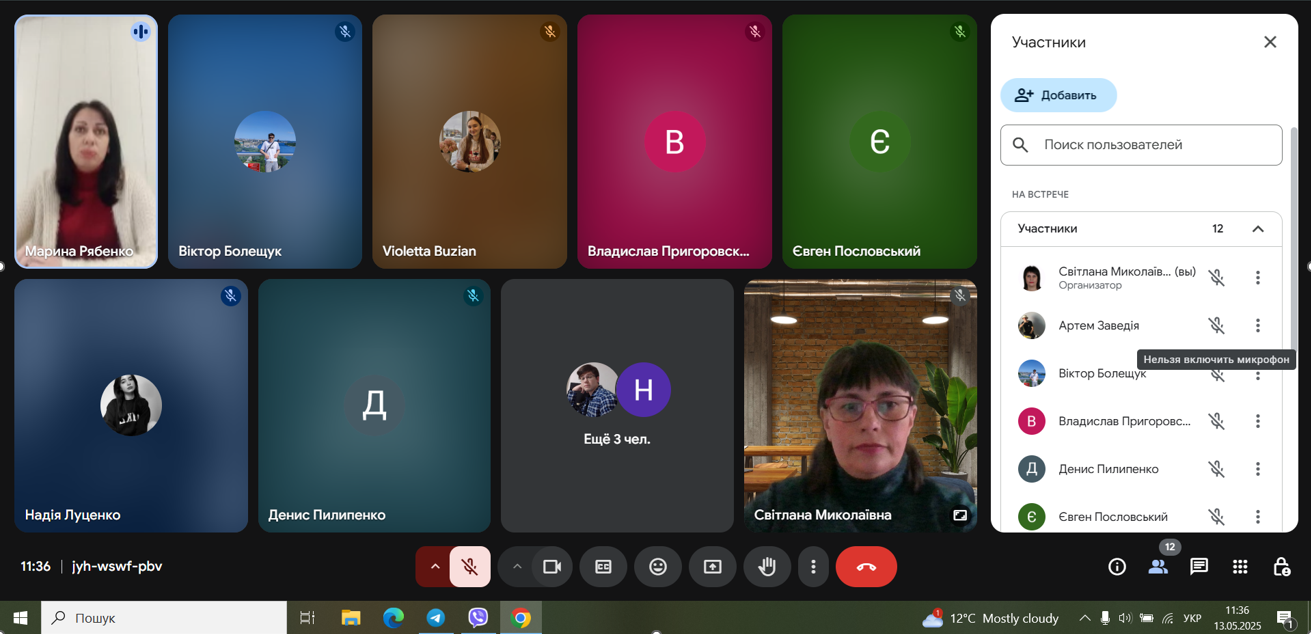Open Task View on the taskbar
Image resolution: width=1311 pixels, height=634 pixels.
point(308,618)
